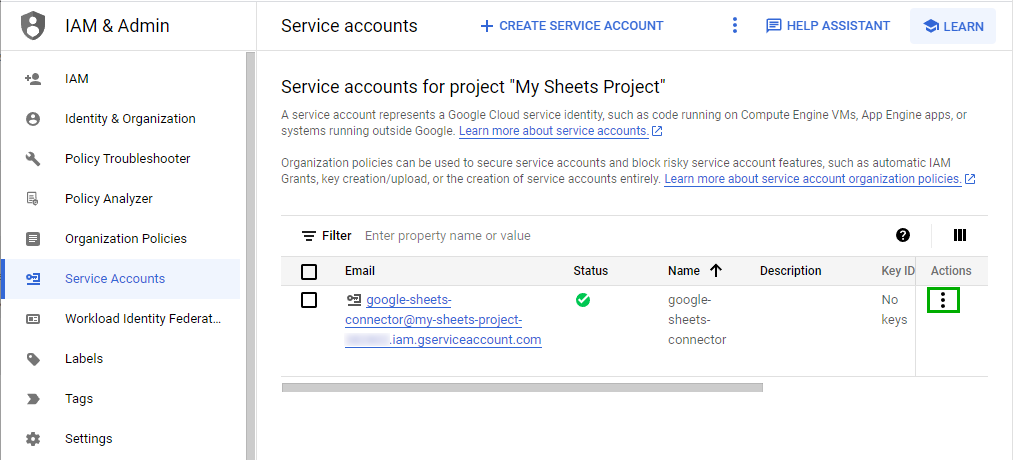The width and height of the screenshot is (1016, 460).
Task: Open the Help Assistant
Action: pos(827,26)
